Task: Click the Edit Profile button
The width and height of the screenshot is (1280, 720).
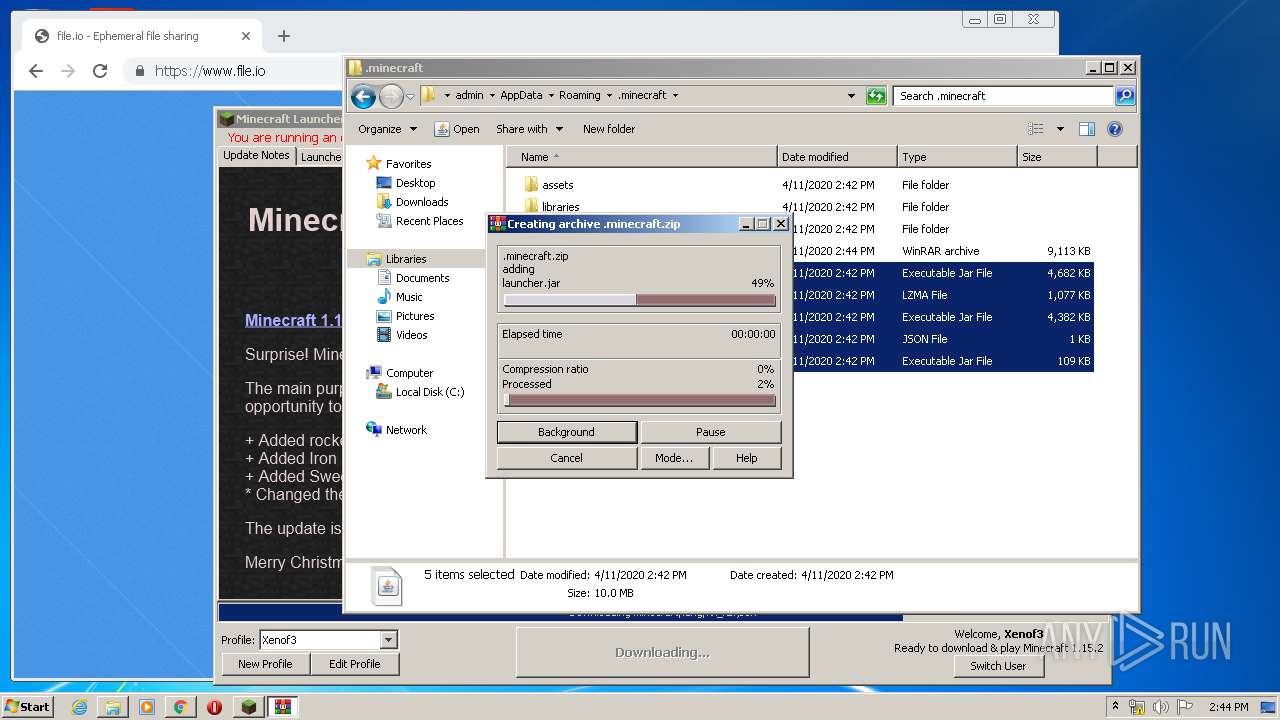Action: (x=354, y=664)
